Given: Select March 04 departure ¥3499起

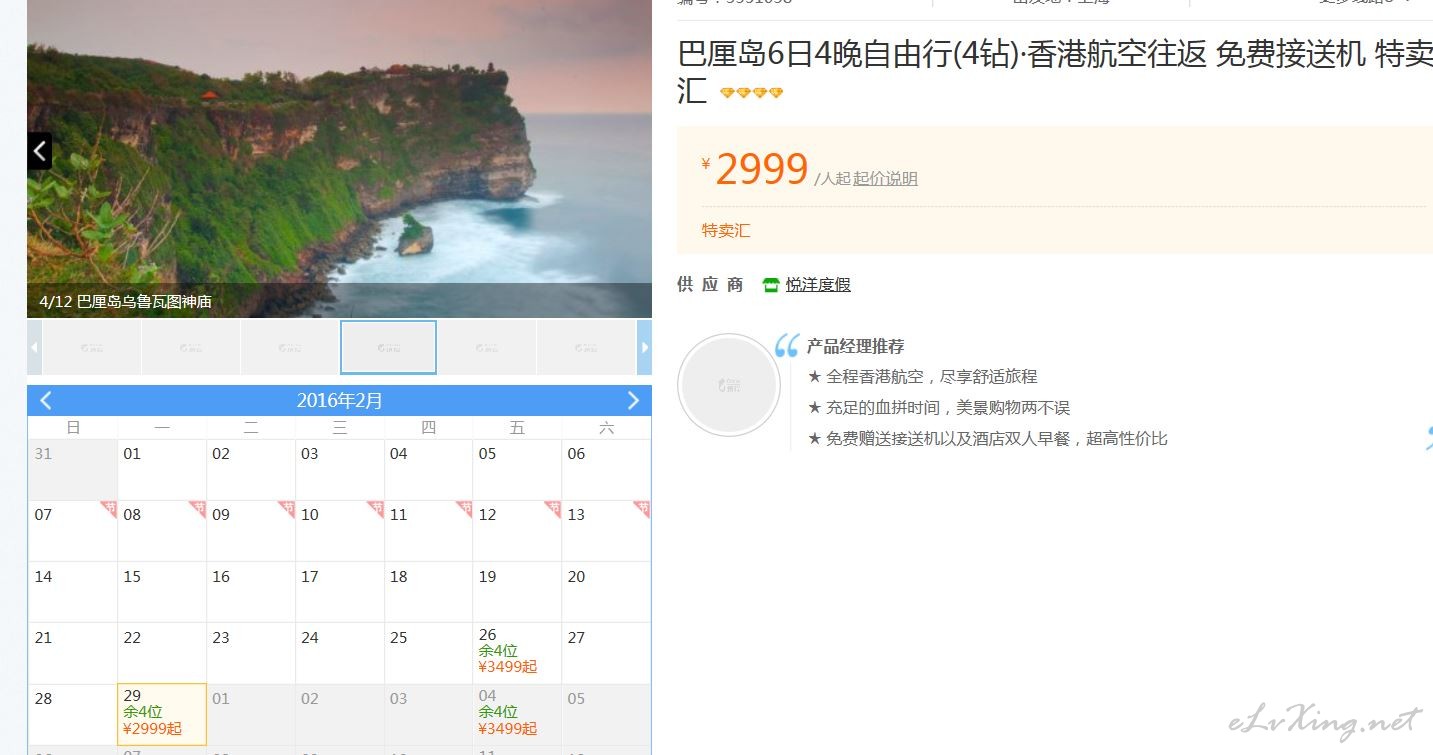Looking at the screenshot, I should (x=517, y=714).
